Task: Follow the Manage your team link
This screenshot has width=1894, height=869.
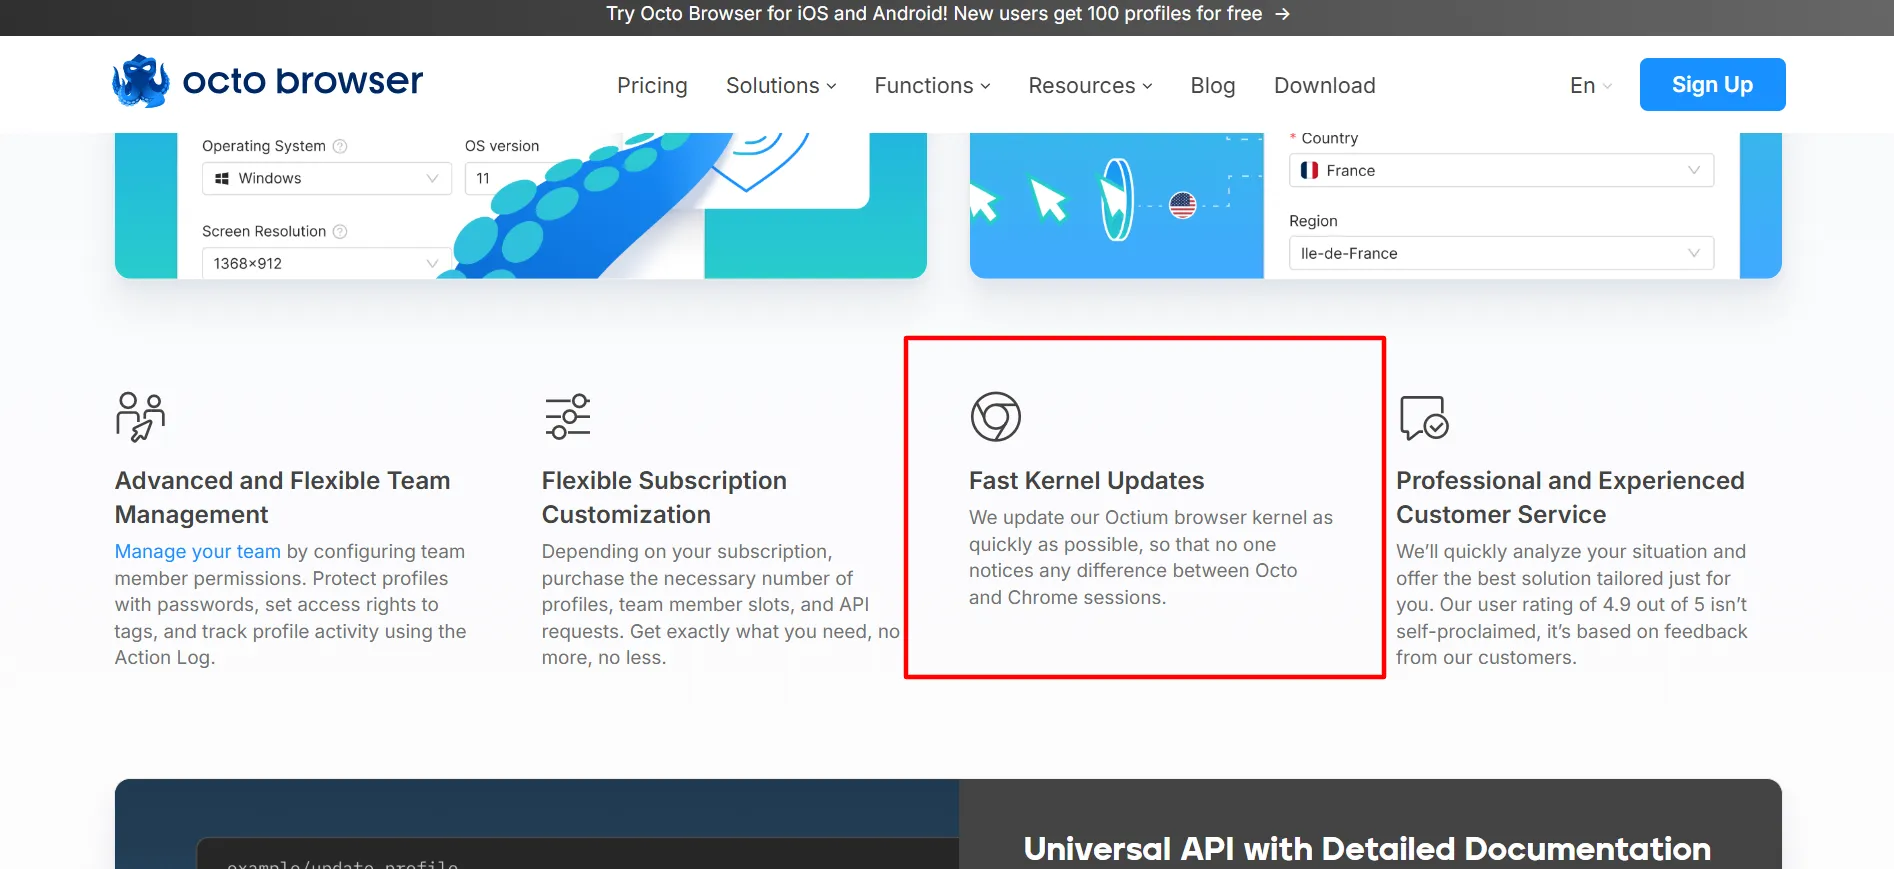Action: point(198,551)
